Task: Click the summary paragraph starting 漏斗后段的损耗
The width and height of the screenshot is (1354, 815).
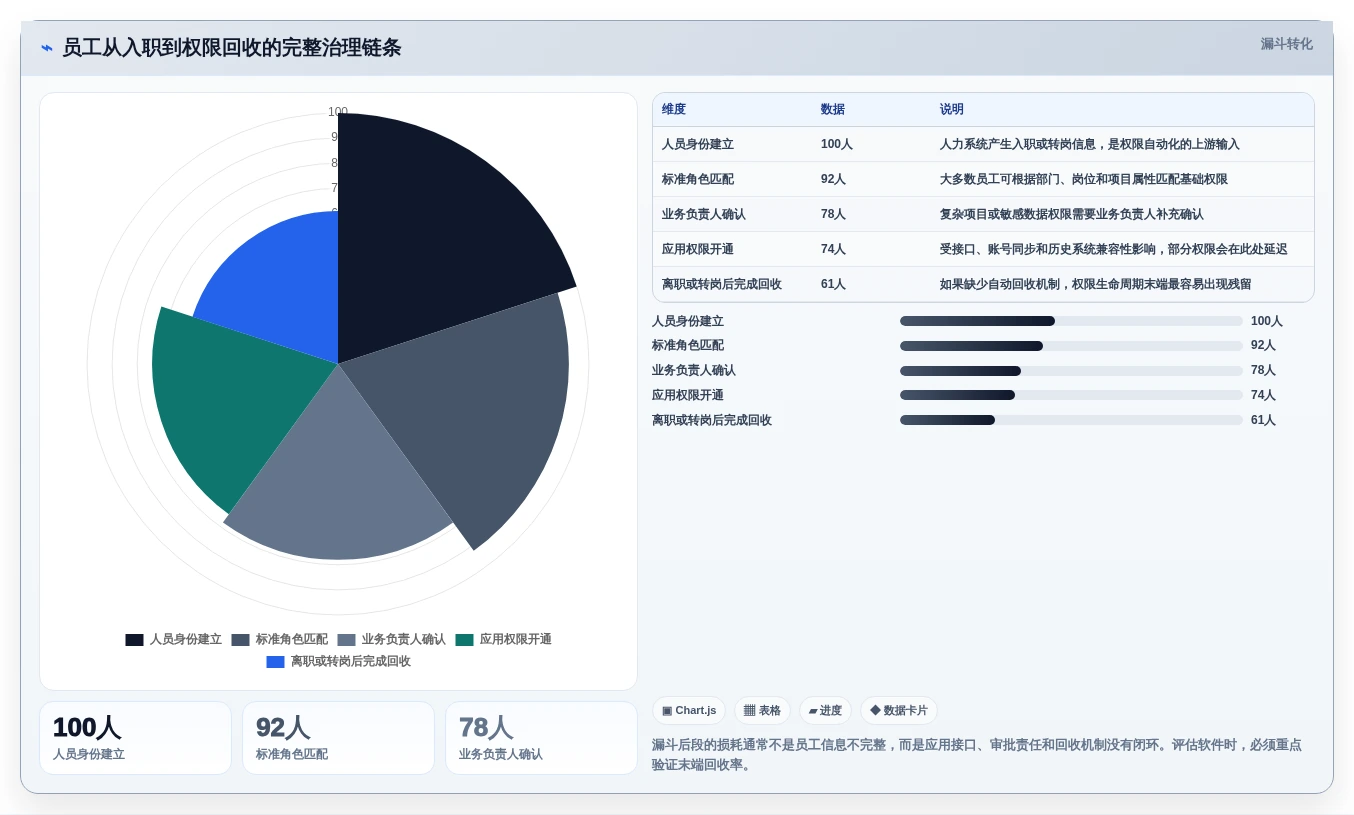Action: 977,755
